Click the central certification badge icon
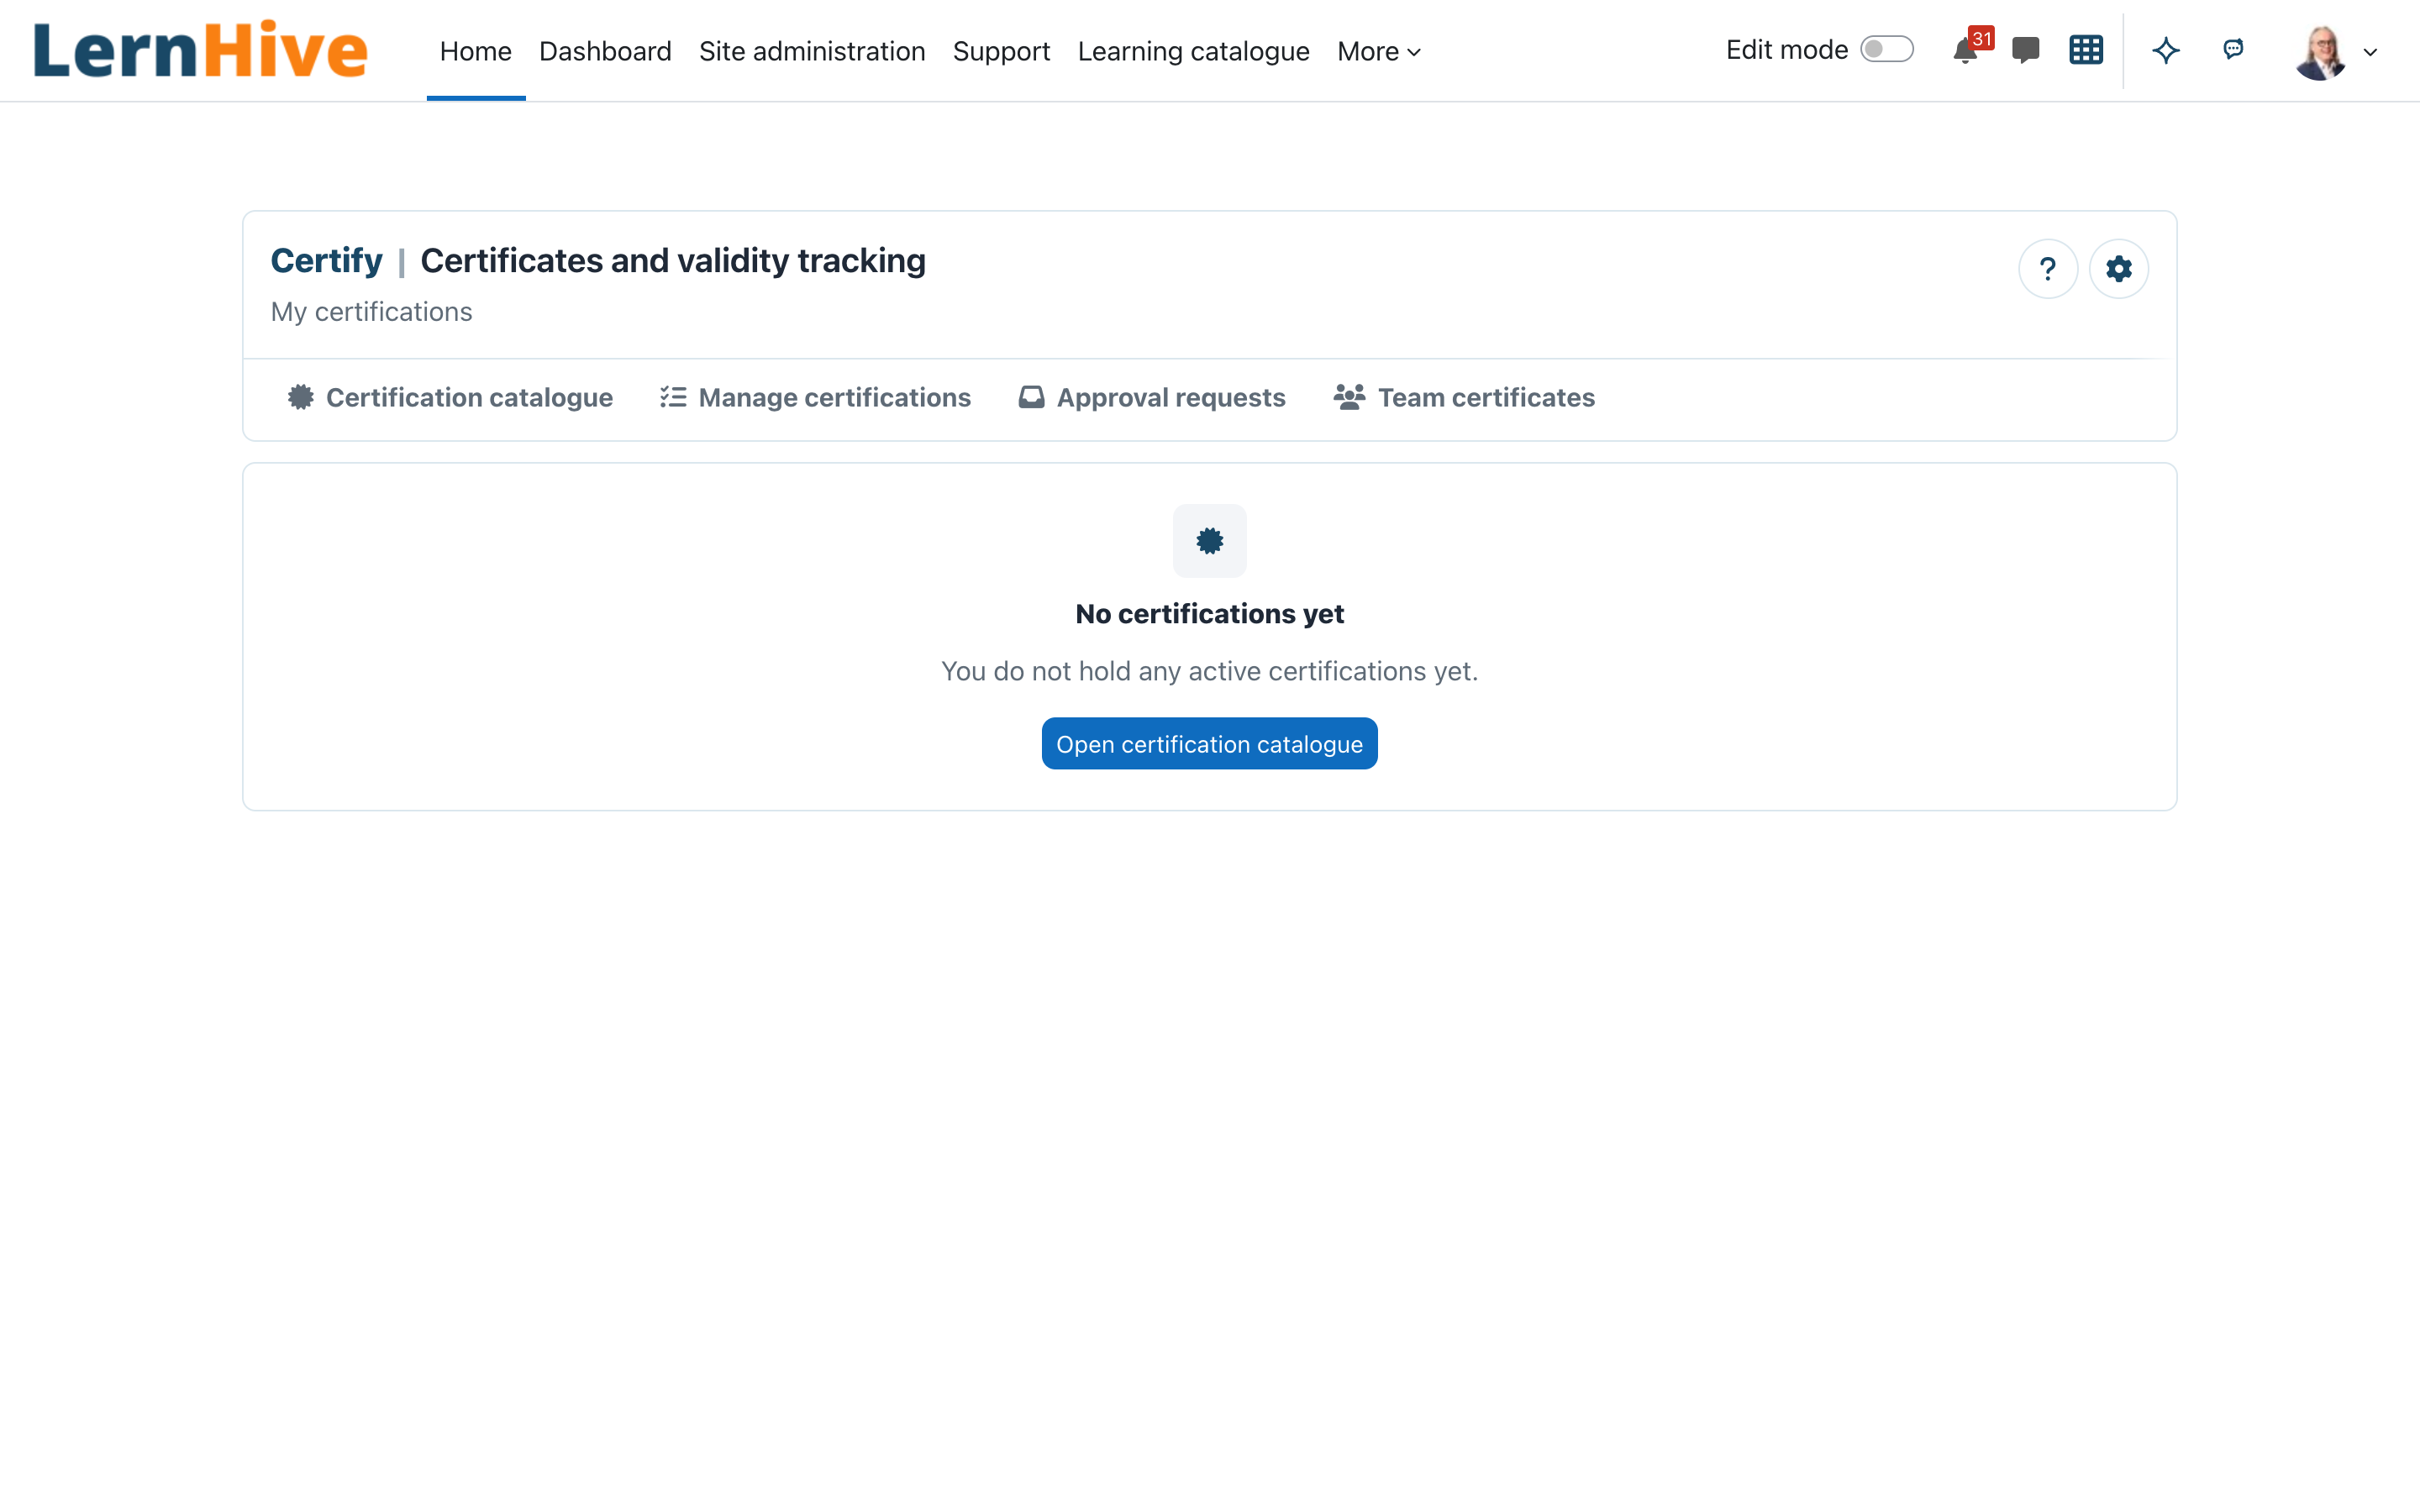The width and height of the screenshot is (2420, 1512). (1210, 541)
